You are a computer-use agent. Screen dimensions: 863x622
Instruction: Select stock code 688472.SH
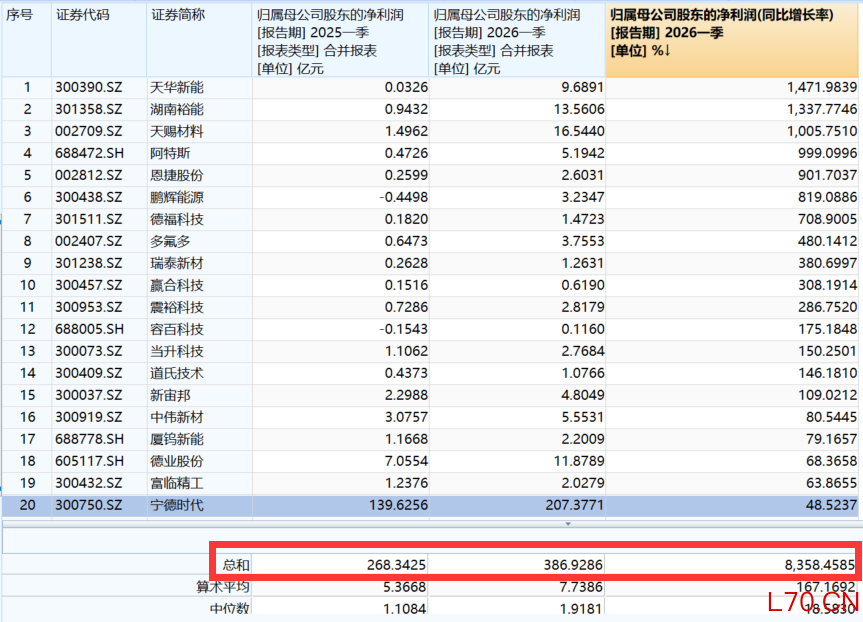pyautogui.click(x=89, y=154)
